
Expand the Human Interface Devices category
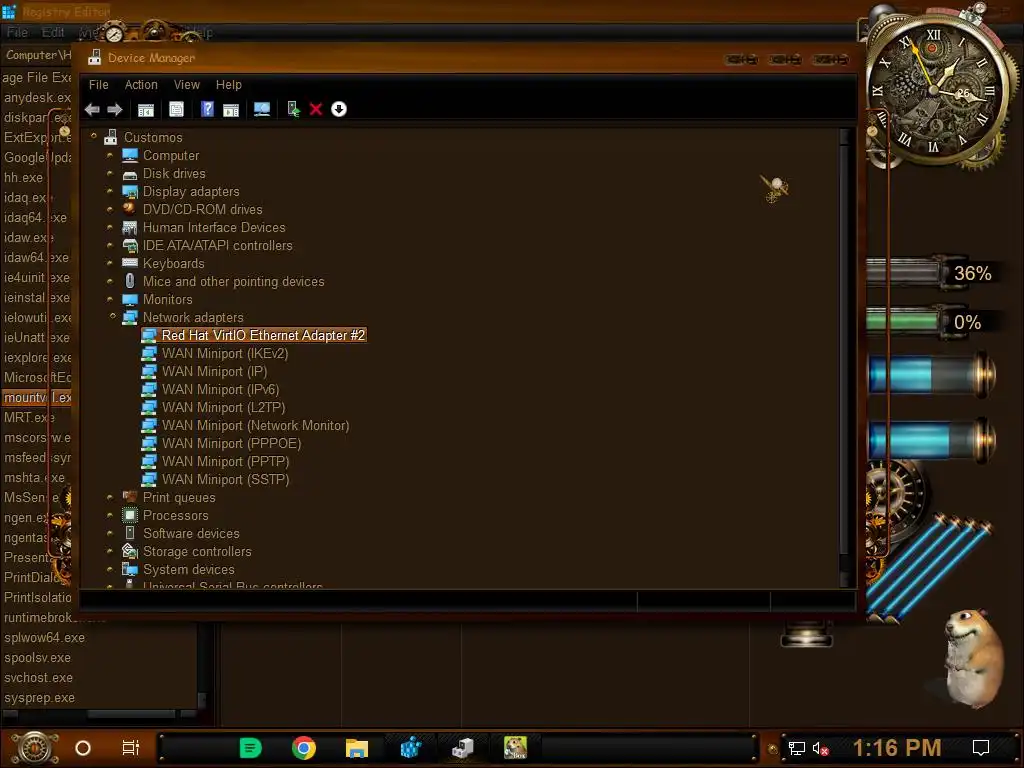110,227
